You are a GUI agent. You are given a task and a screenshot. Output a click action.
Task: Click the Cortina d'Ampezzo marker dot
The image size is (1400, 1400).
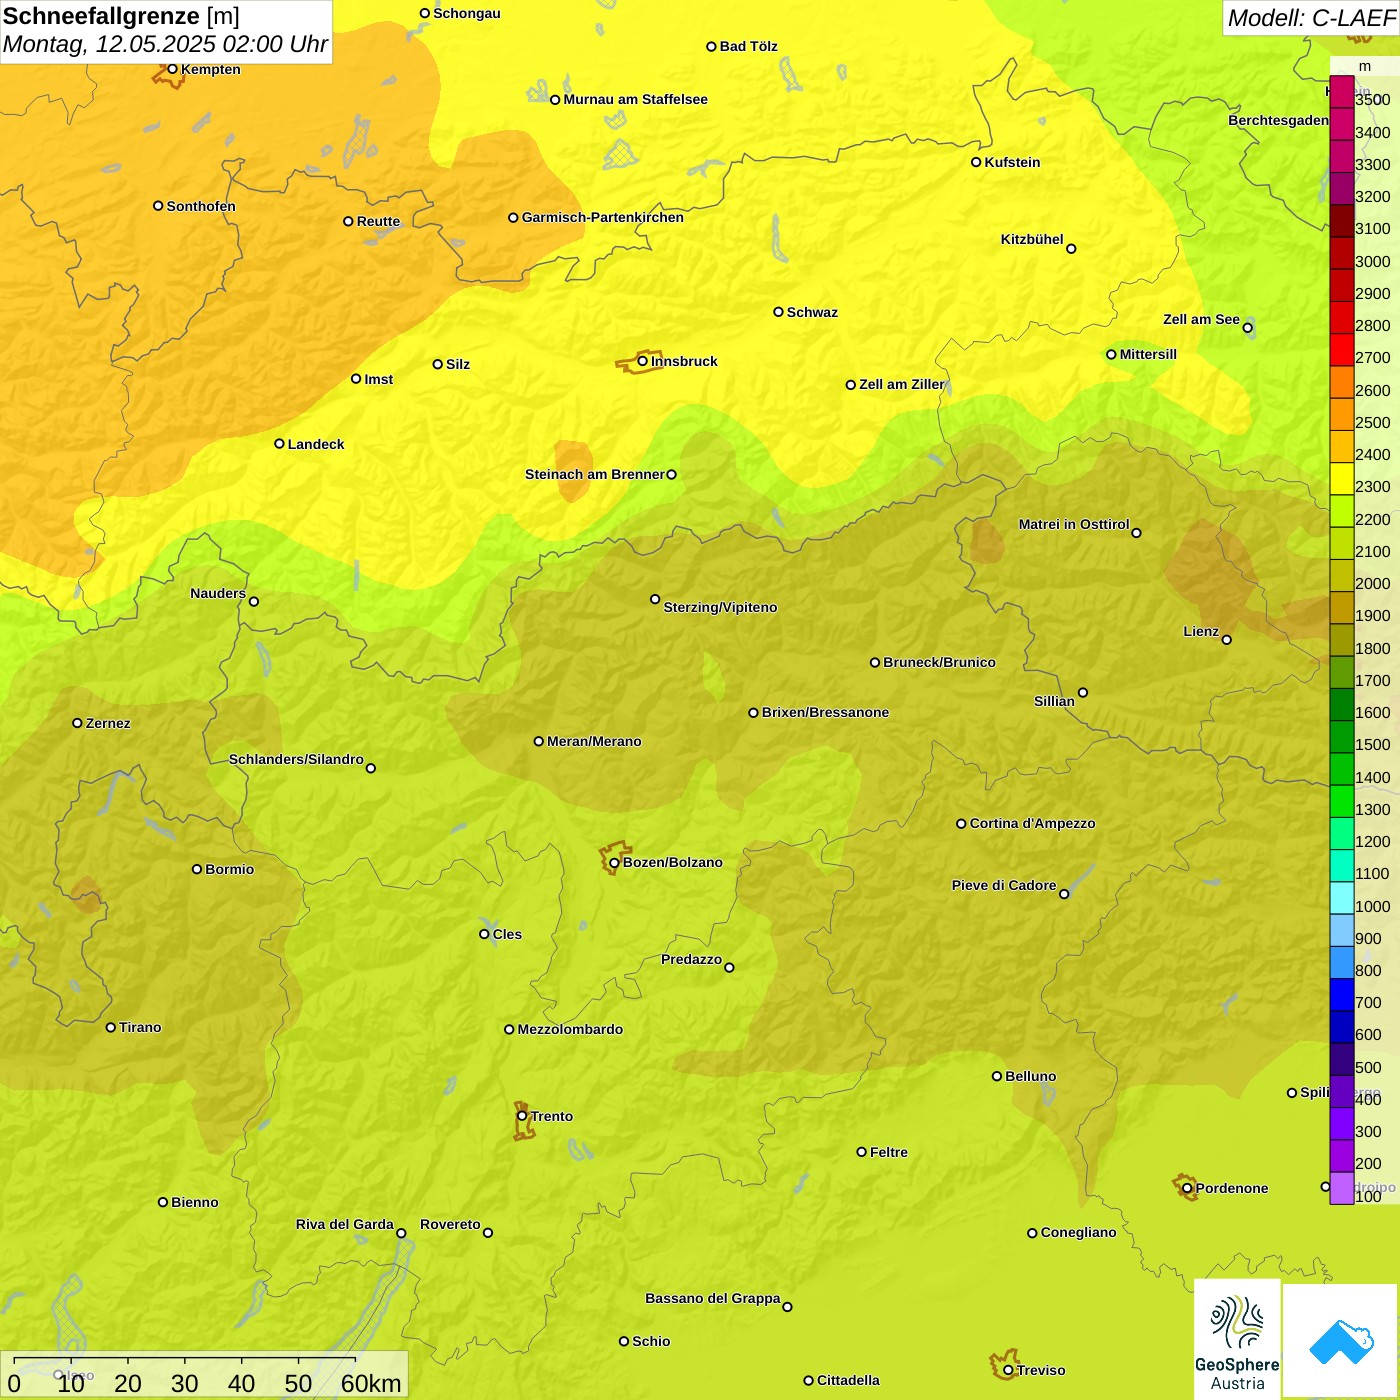(961, 824)
